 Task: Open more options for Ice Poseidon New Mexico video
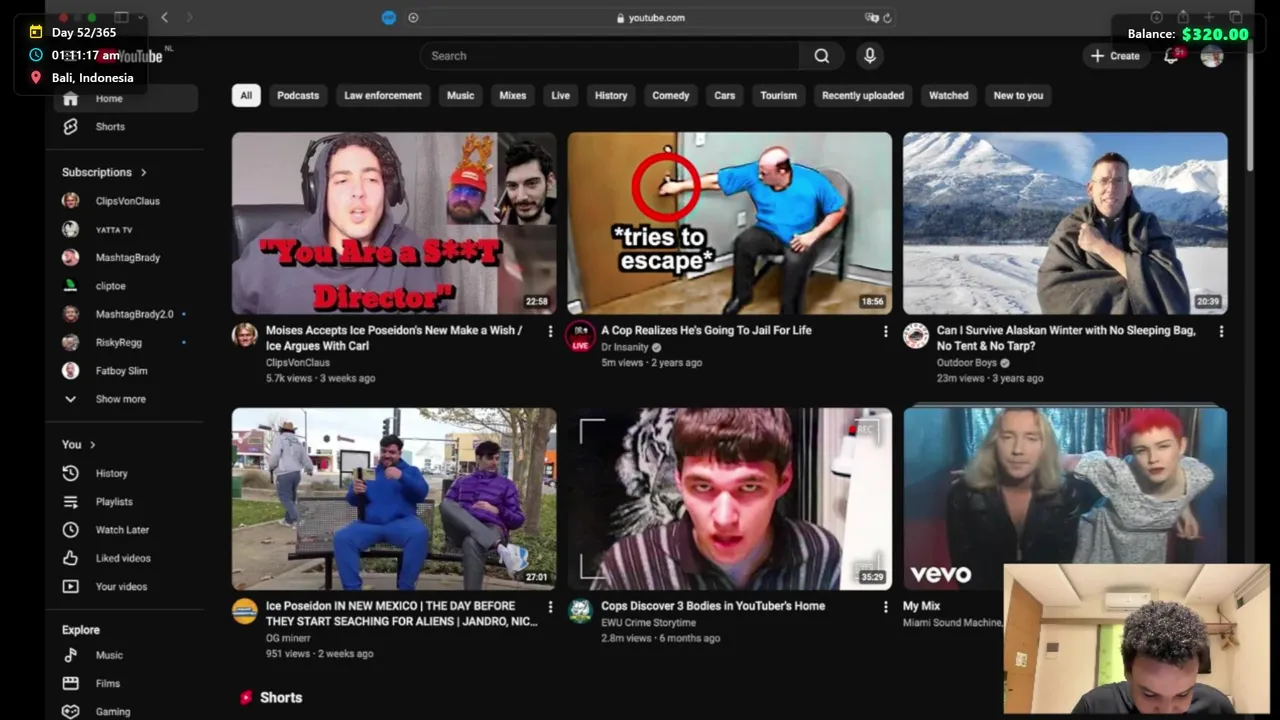[550, 607]
